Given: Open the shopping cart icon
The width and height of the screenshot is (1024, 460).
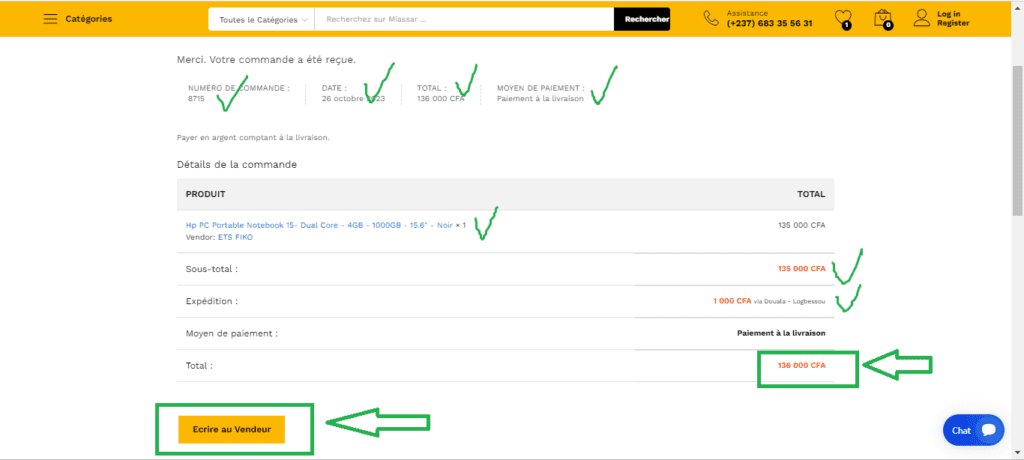Looking at the screenshot, I should point(882,18).
